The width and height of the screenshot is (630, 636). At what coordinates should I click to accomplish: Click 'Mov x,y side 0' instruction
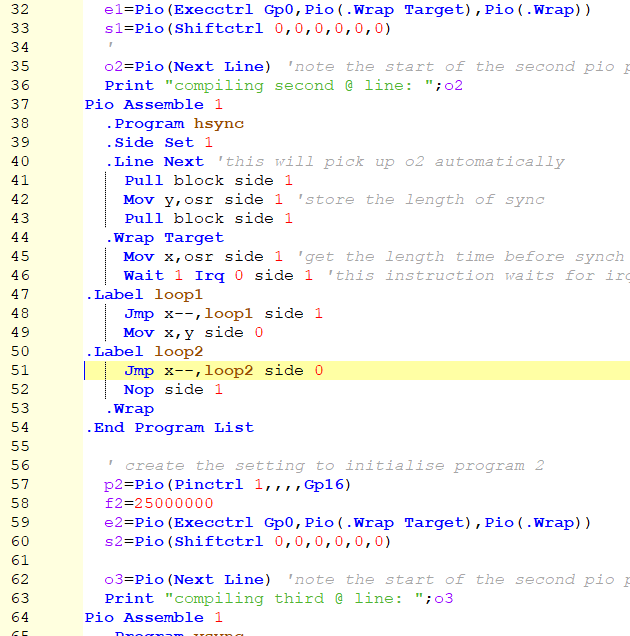pos(193,333)
